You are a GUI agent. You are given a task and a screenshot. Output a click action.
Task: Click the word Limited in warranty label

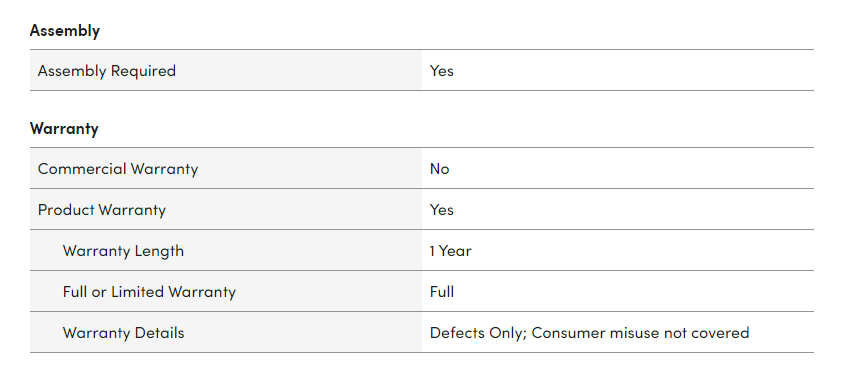[138, 291]
